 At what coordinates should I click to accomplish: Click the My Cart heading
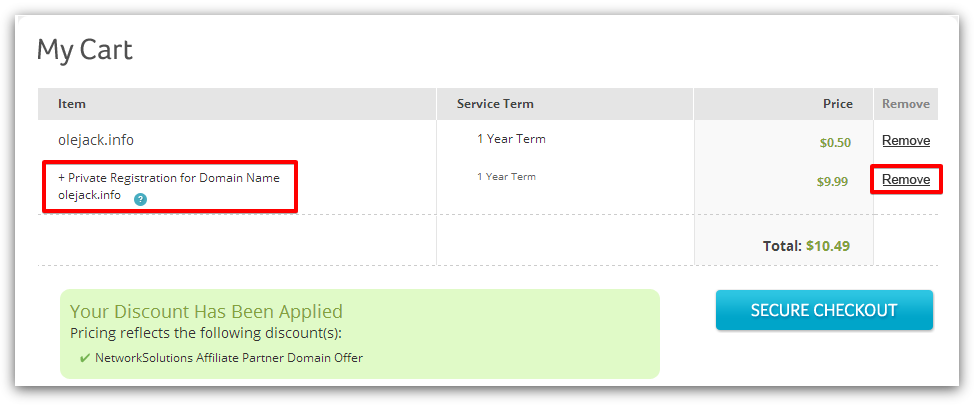(x=84, y=50)
